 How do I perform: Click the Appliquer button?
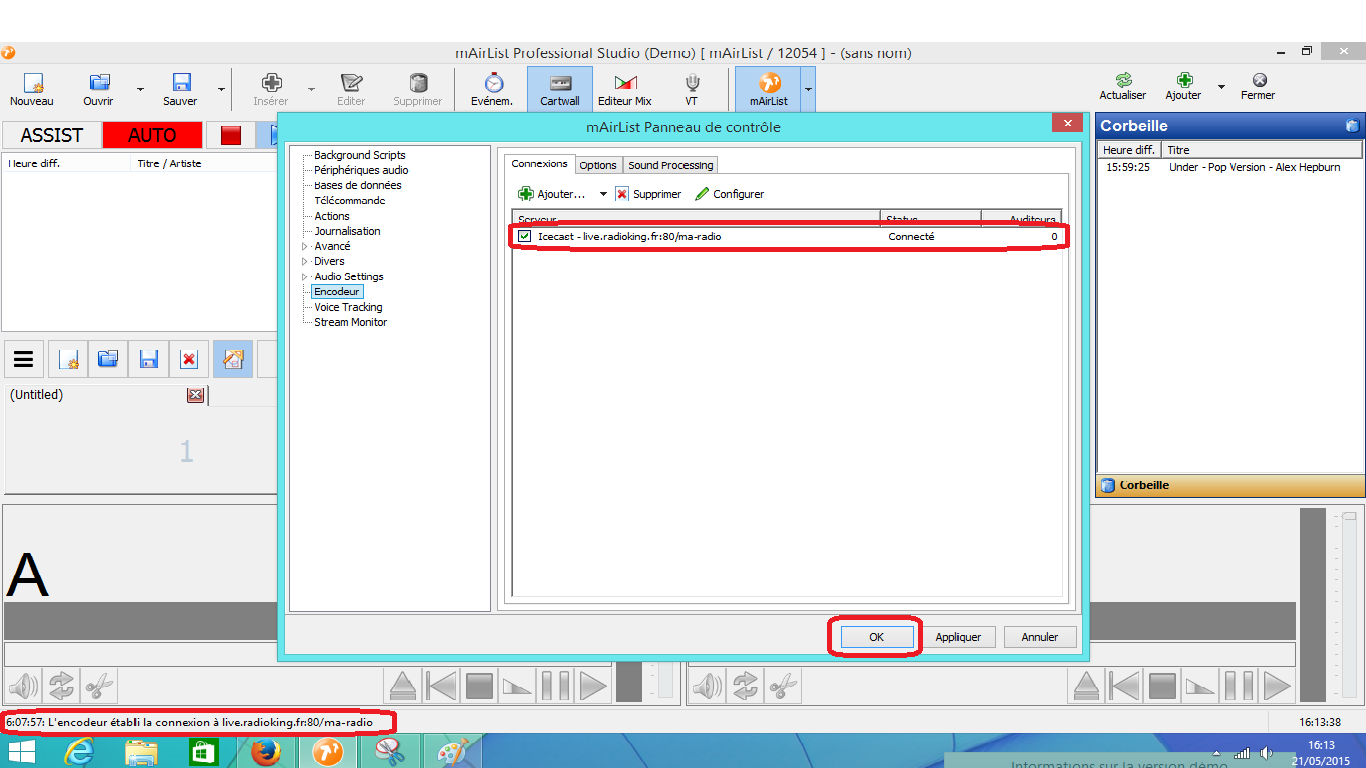958,637
